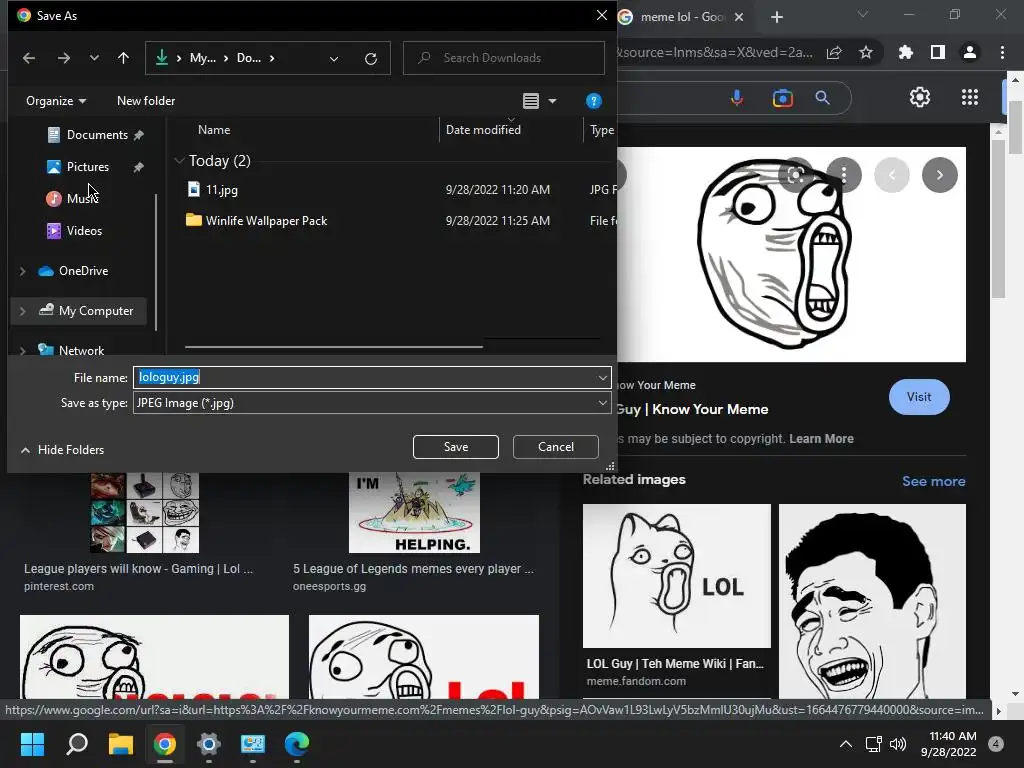Click the See more link
Image resolution: width=1024 pixels, height=768 pixels.
pos(933,481)
